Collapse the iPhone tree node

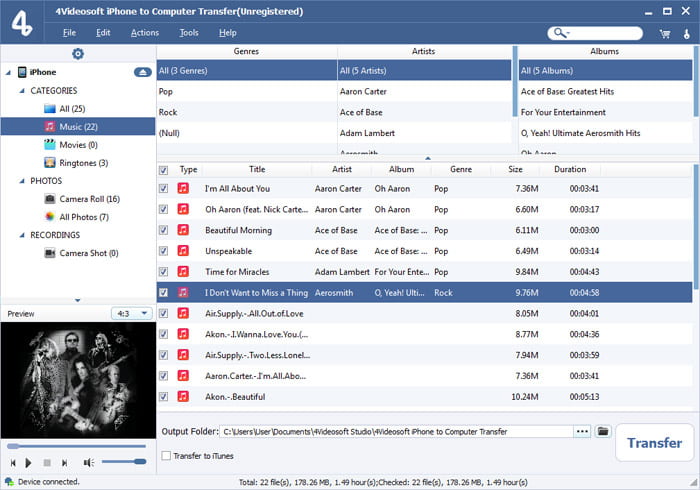pos(8,72)
